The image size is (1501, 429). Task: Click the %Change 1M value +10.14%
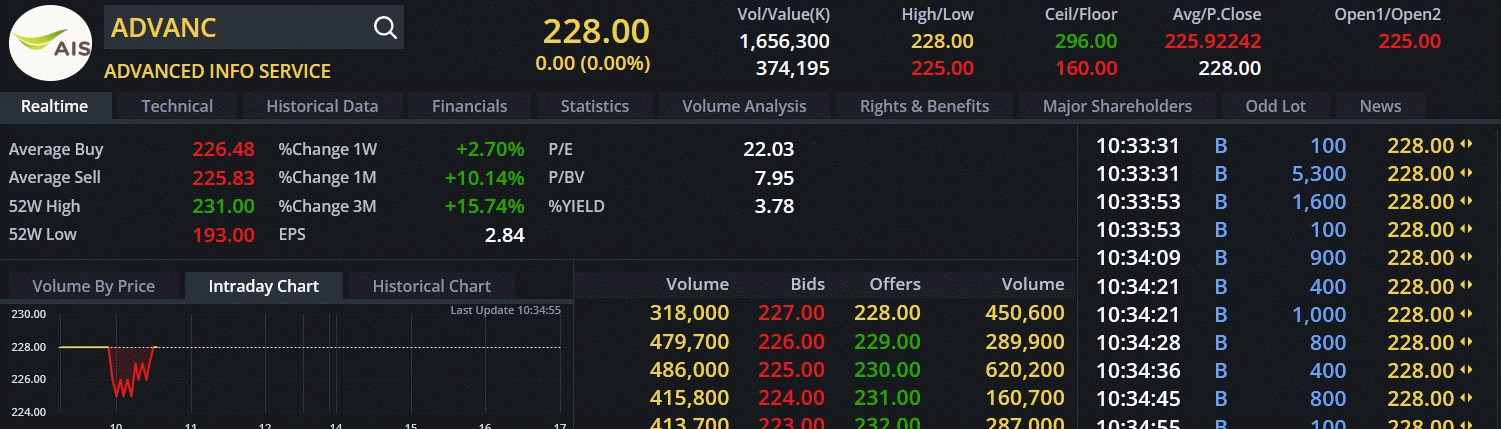(x=485, y=178)
